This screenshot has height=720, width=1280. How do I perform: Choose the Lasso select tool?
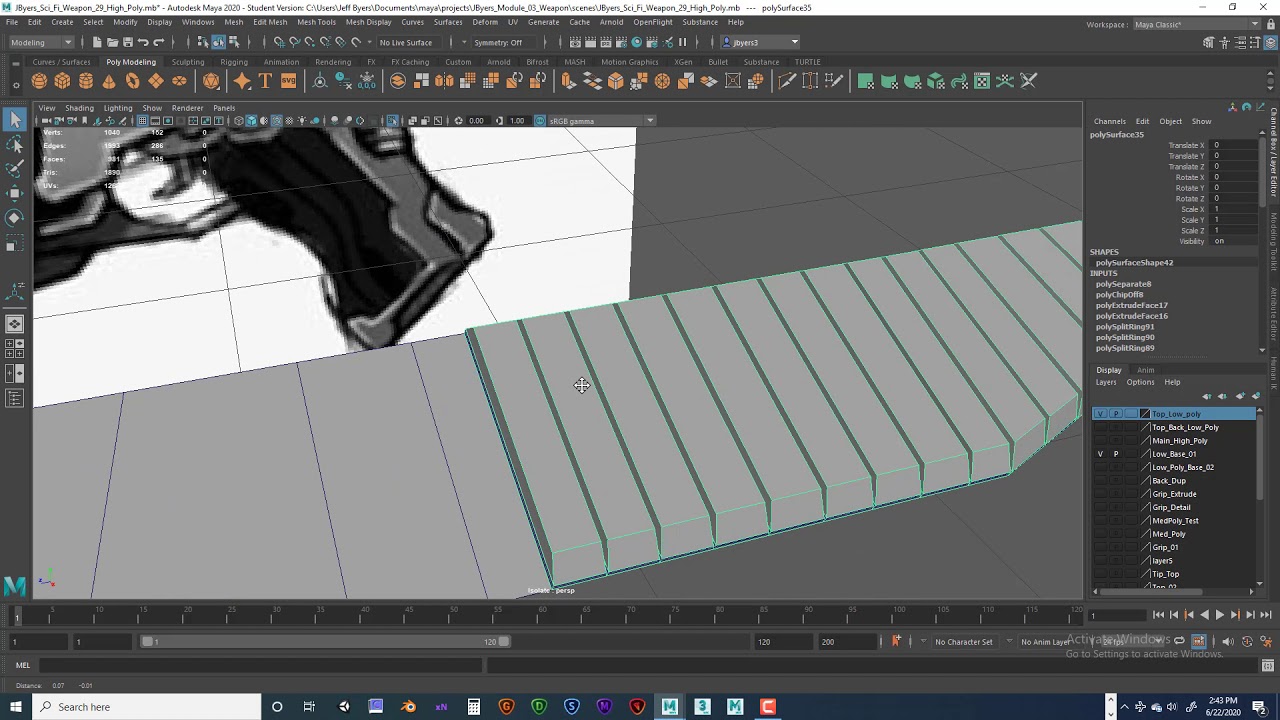coord(14,145)
